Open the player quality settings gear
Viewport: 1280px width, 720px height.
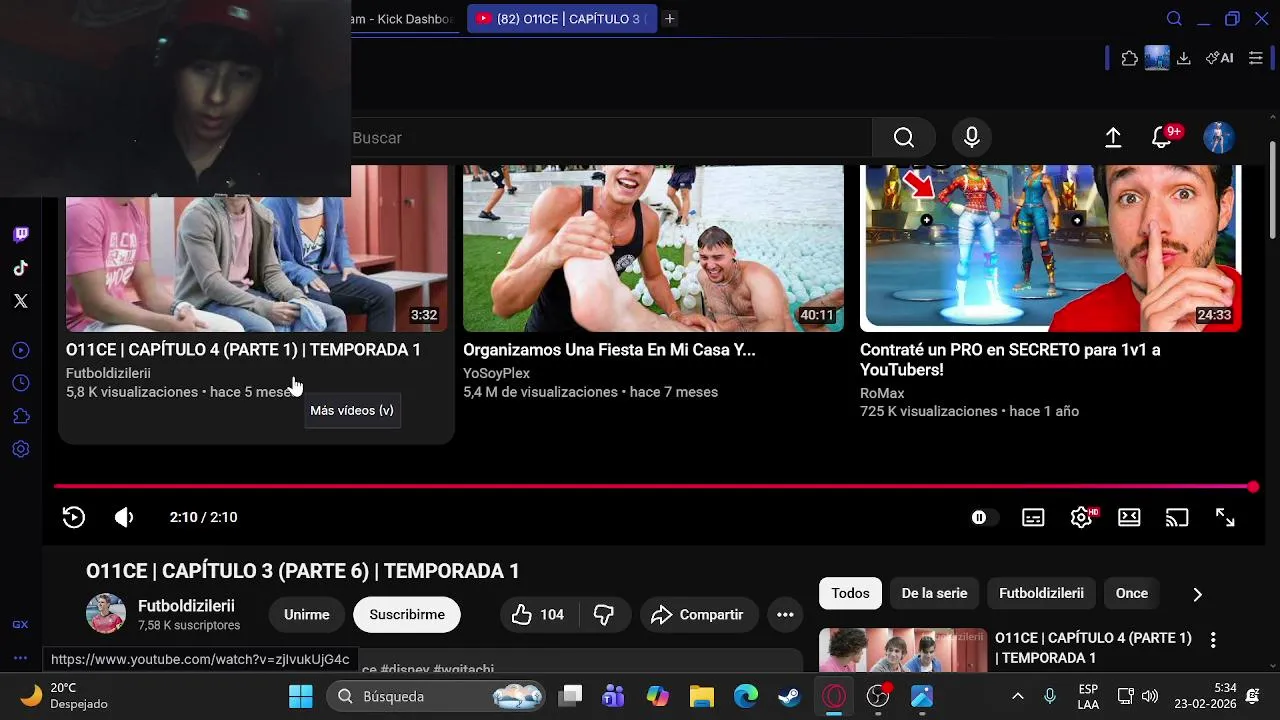click(1081, 517)
